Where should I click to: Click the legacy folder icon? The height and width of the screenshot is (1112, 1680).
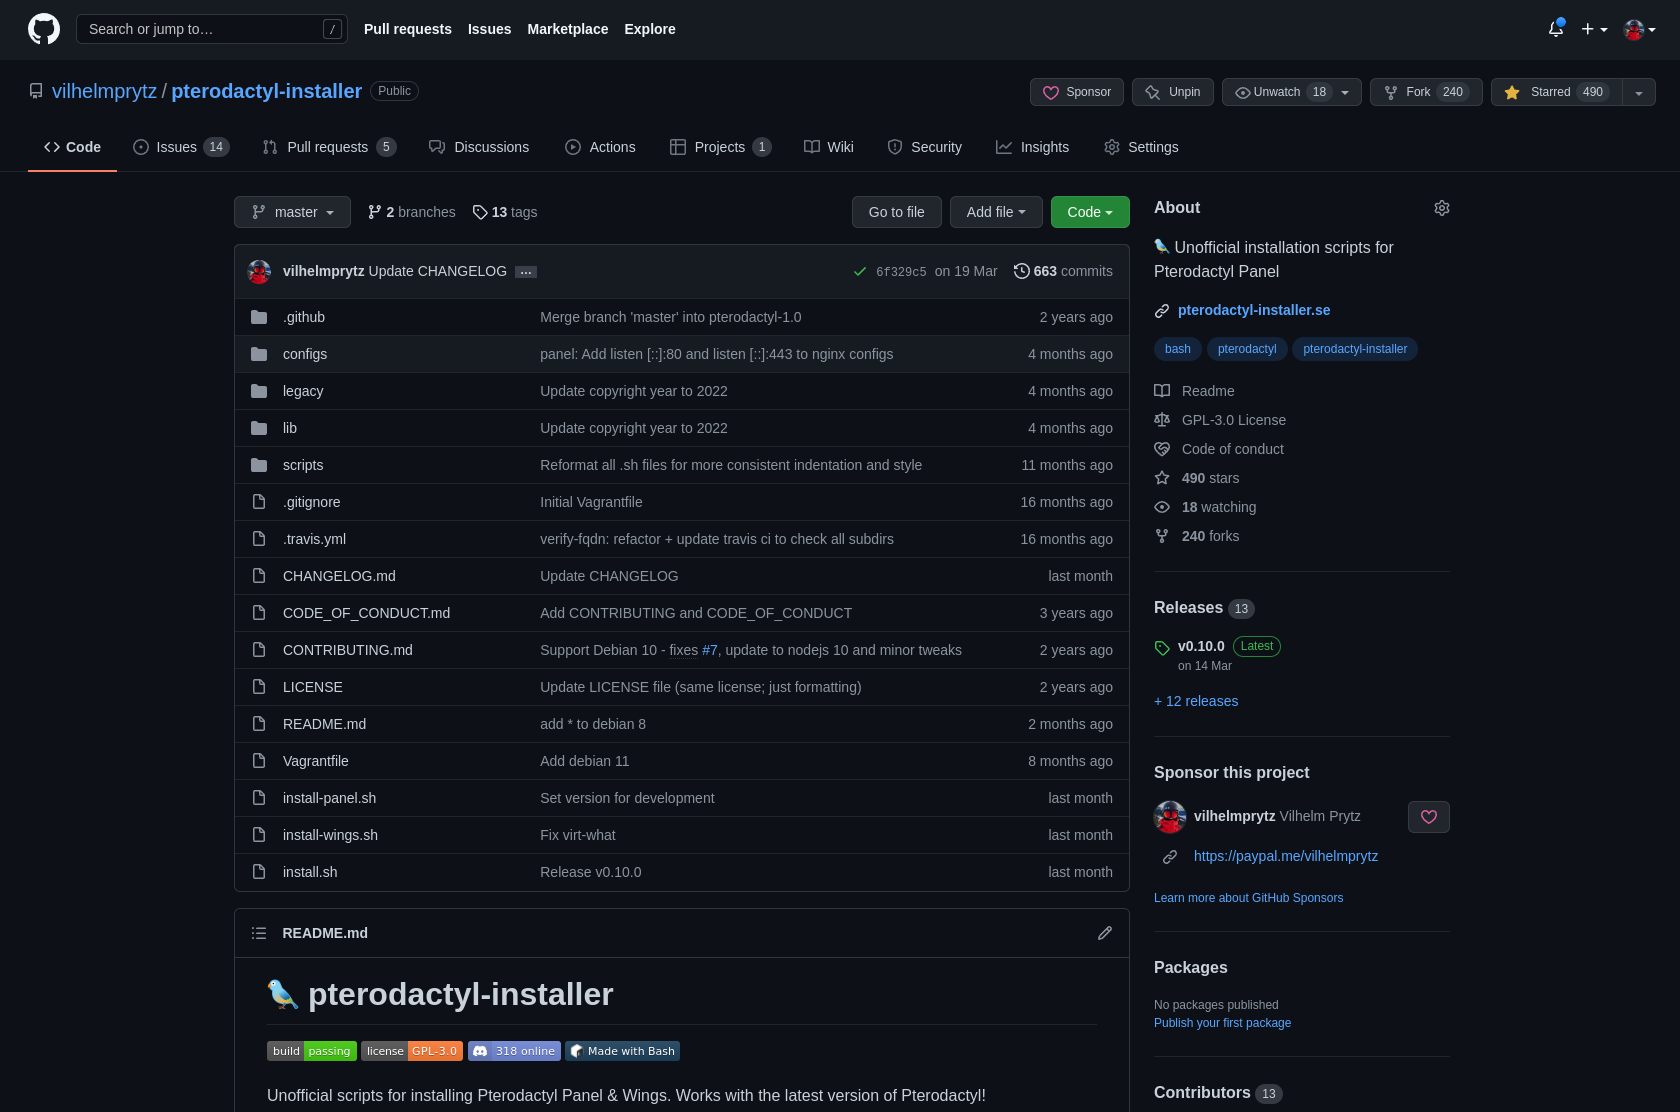pyautogui.click(x=259, y=391)
